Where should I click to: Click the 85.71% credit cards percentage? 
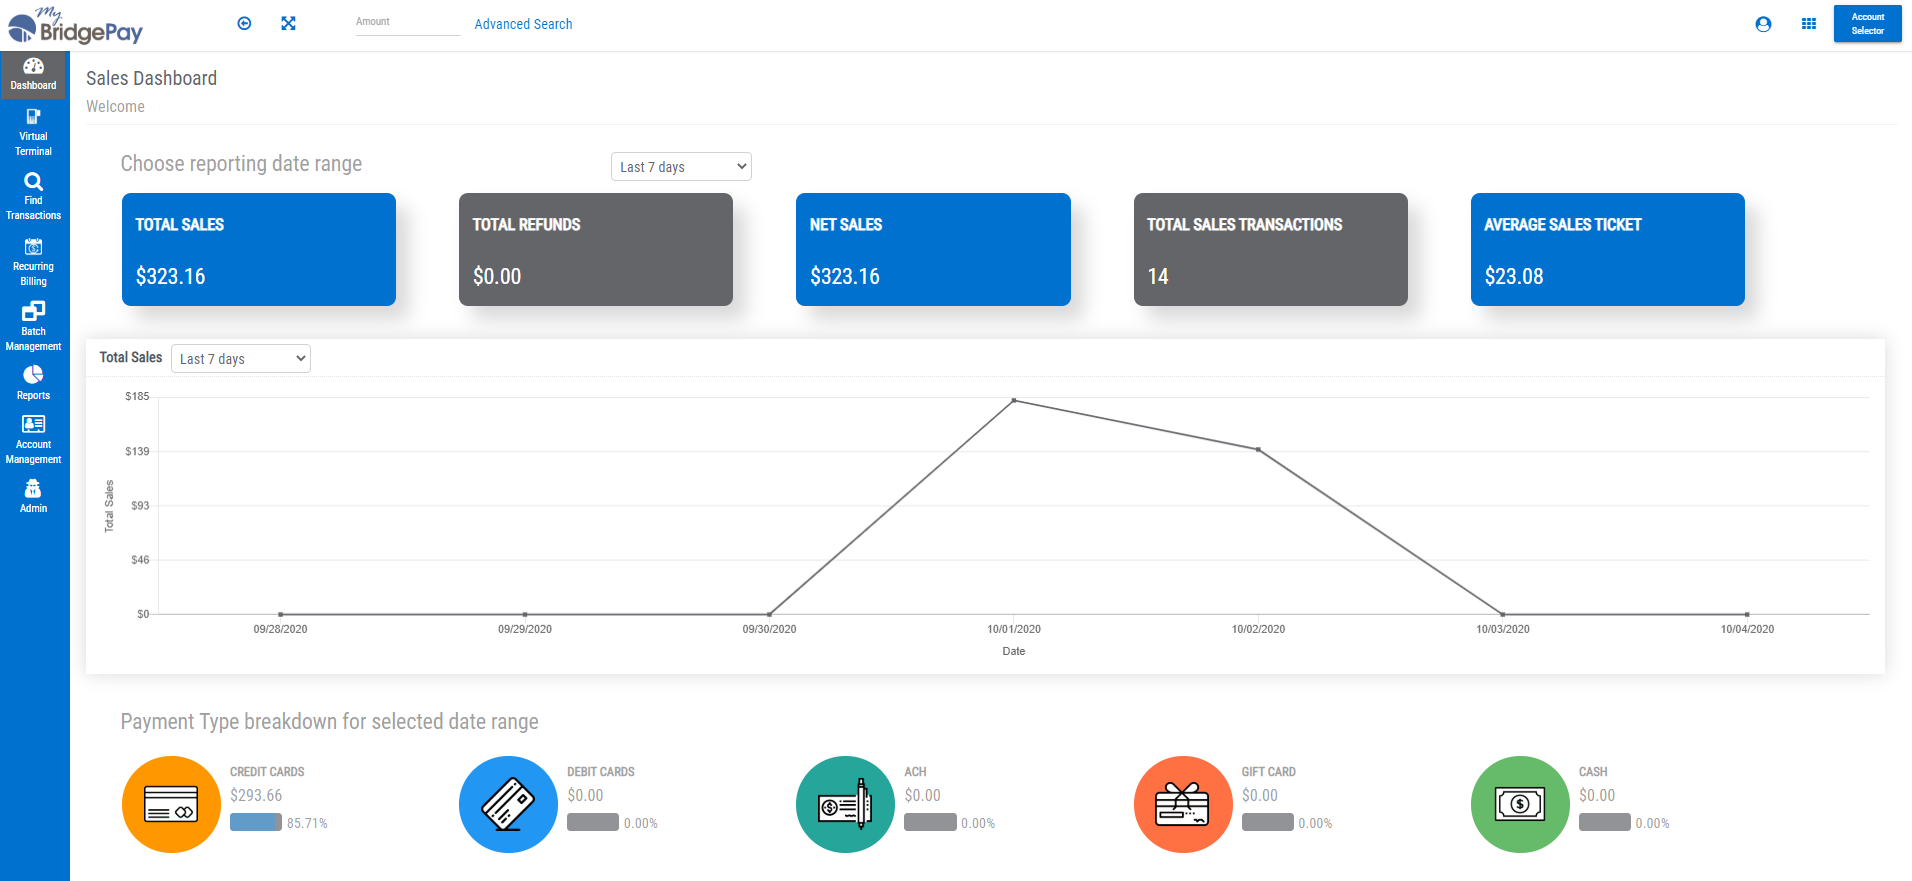[307, 824]
